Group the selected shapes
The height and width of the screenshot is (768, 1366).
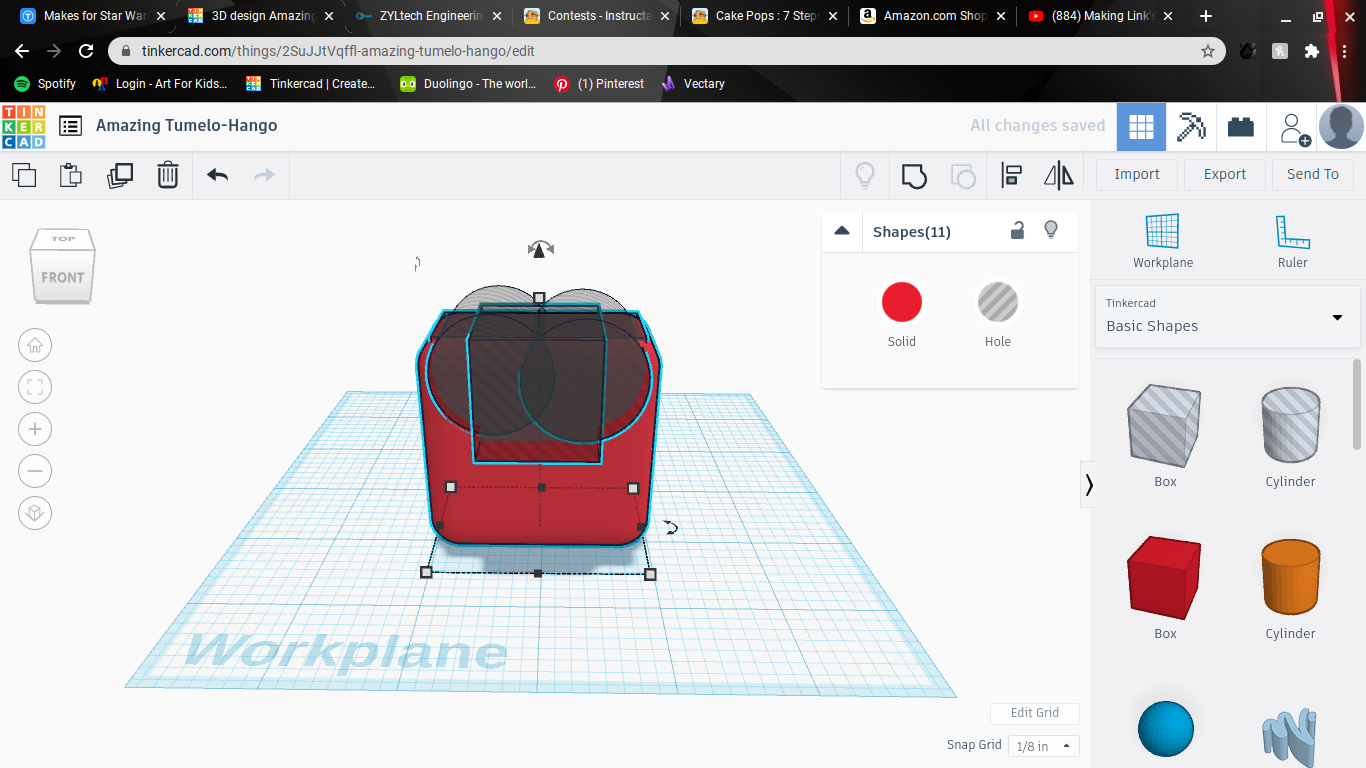(913, 176)
